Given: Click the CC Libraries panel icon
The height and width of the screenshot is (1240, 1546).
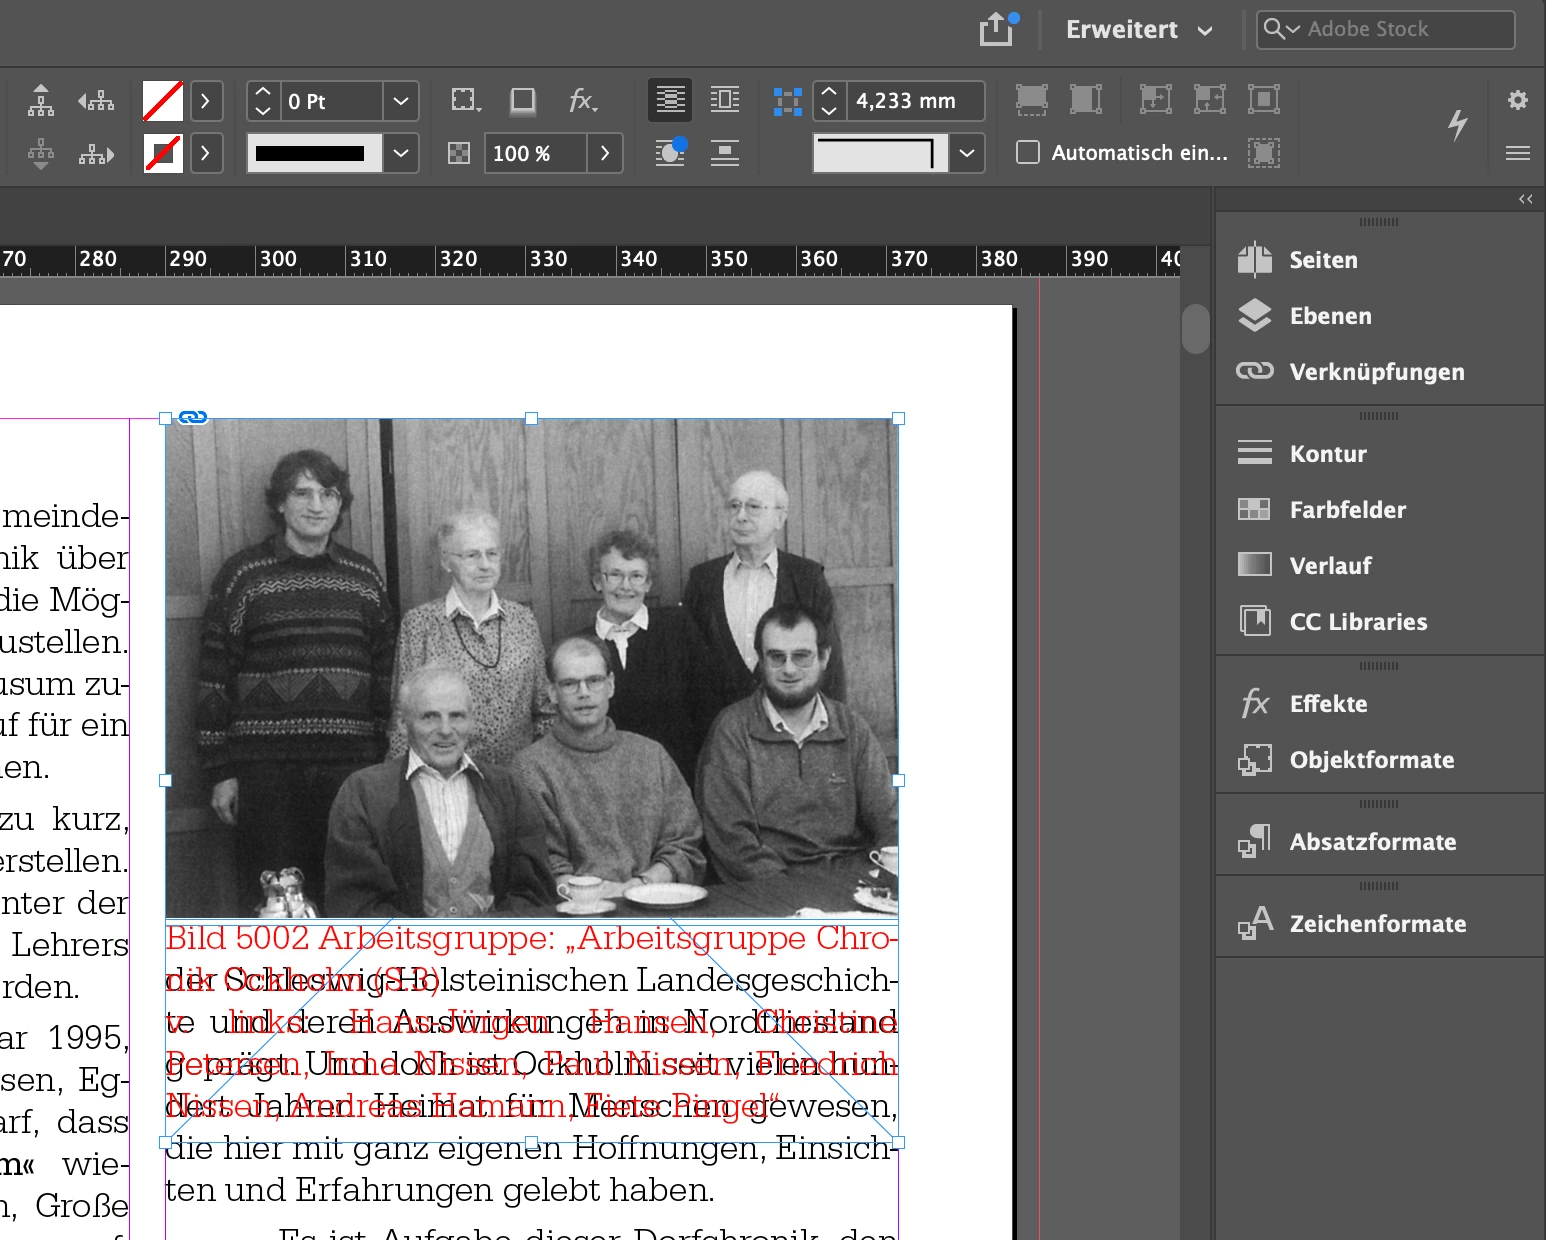Looking at the screenshot, I should pos(1254,621).
